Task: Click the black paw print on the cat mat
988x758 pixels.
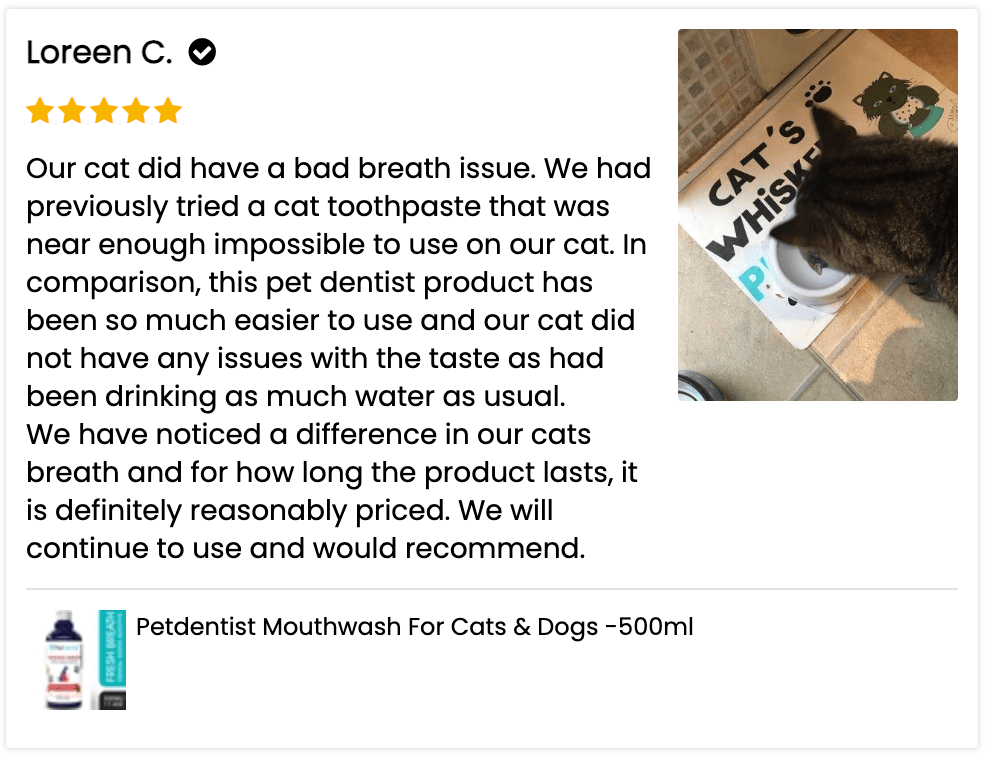Action: point(818,95)
